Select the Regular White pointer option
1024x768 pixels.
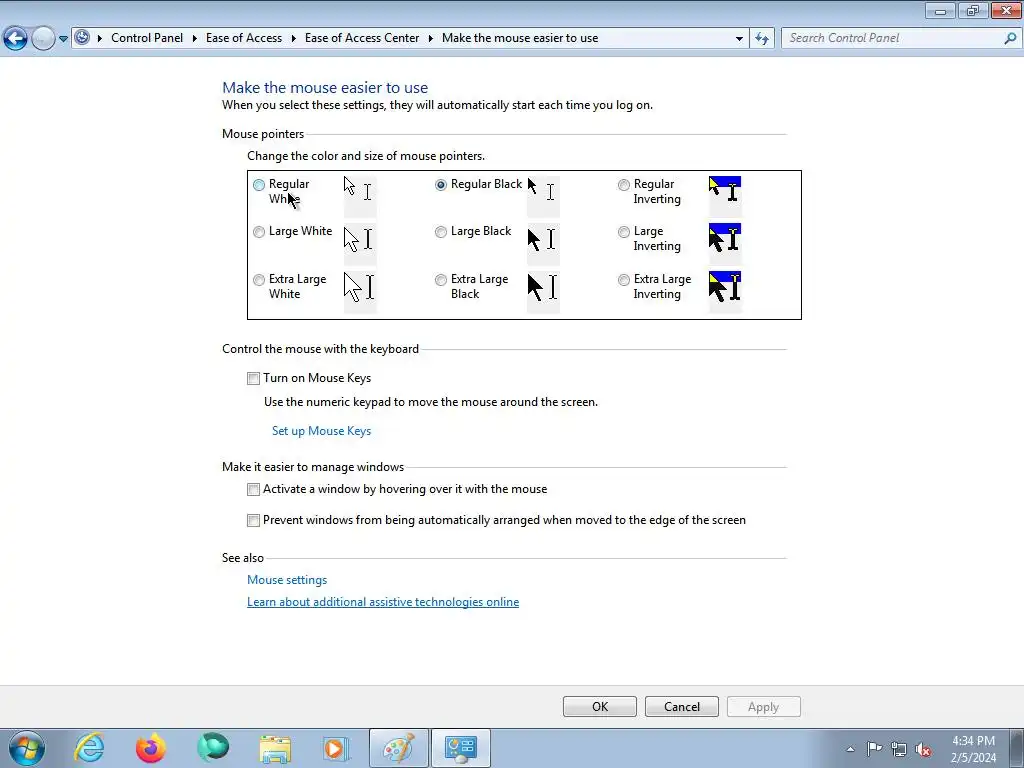tap(259, 185)
